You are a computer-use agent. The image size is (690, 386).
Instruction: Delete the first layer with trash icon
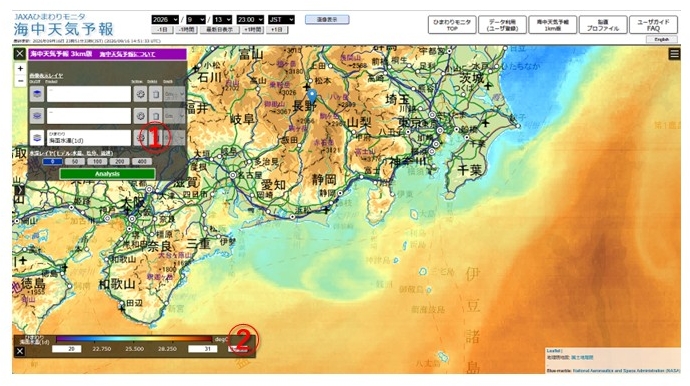pos(155,94)
